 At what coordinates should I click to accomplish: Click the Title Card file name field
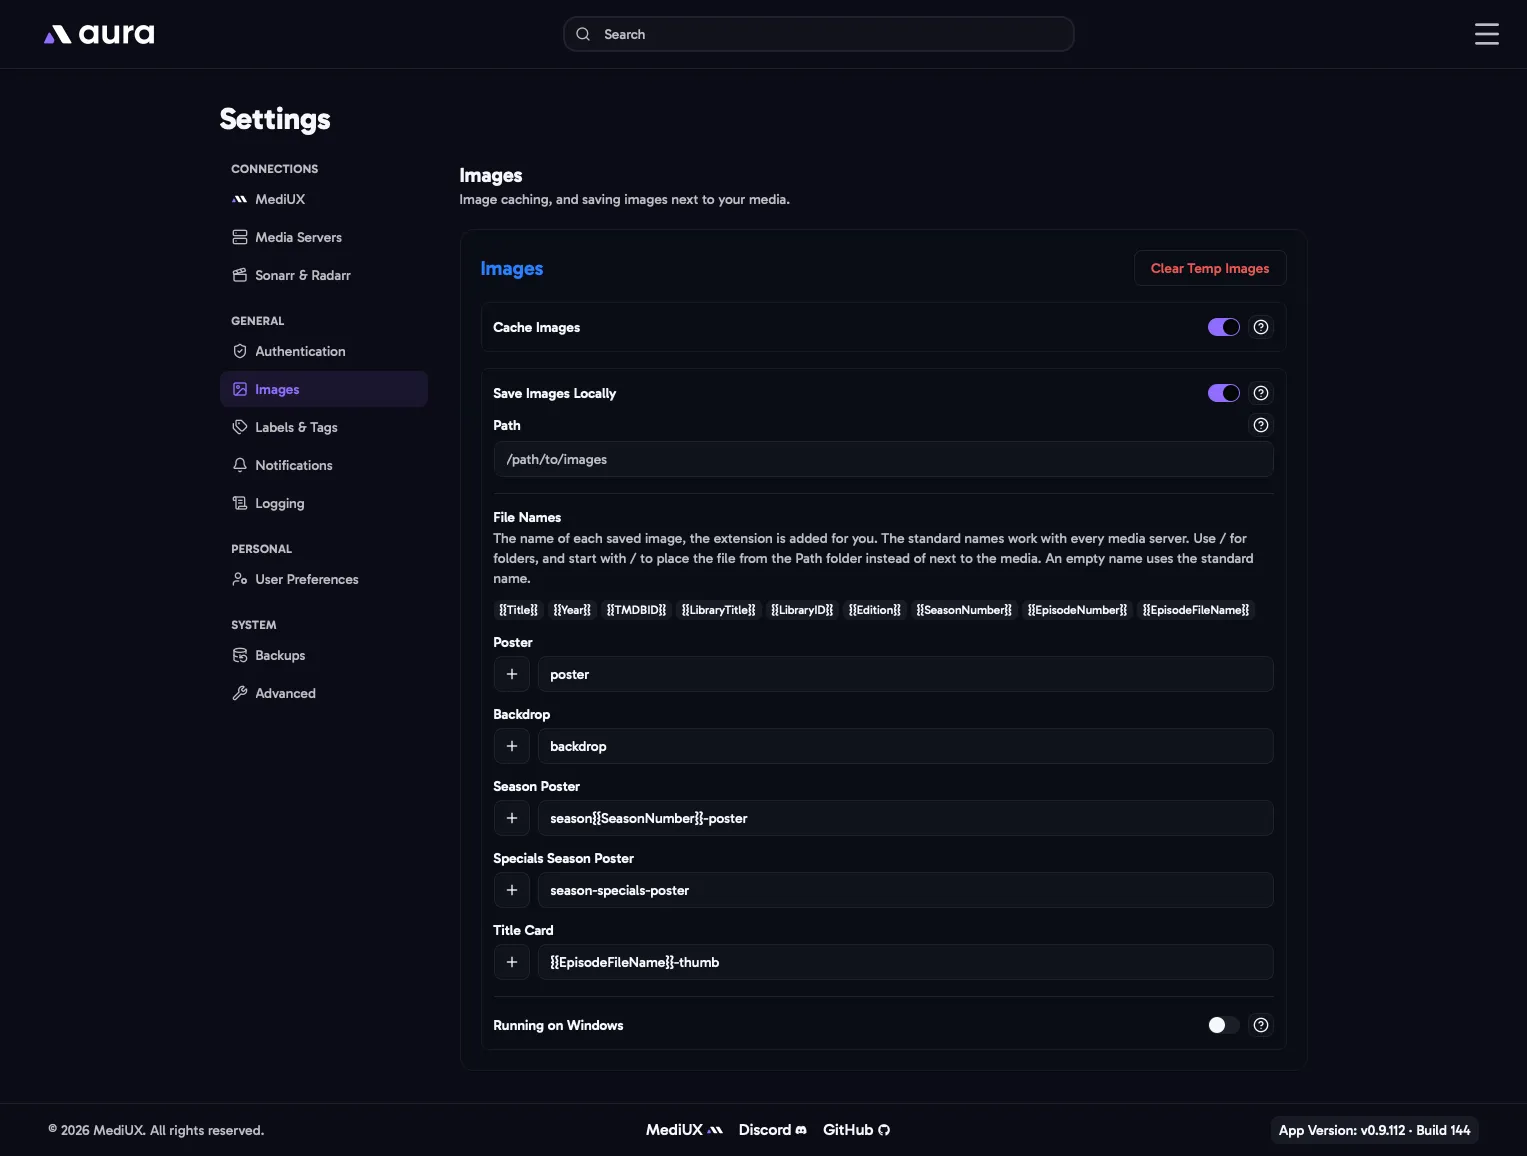click(906, 962)
